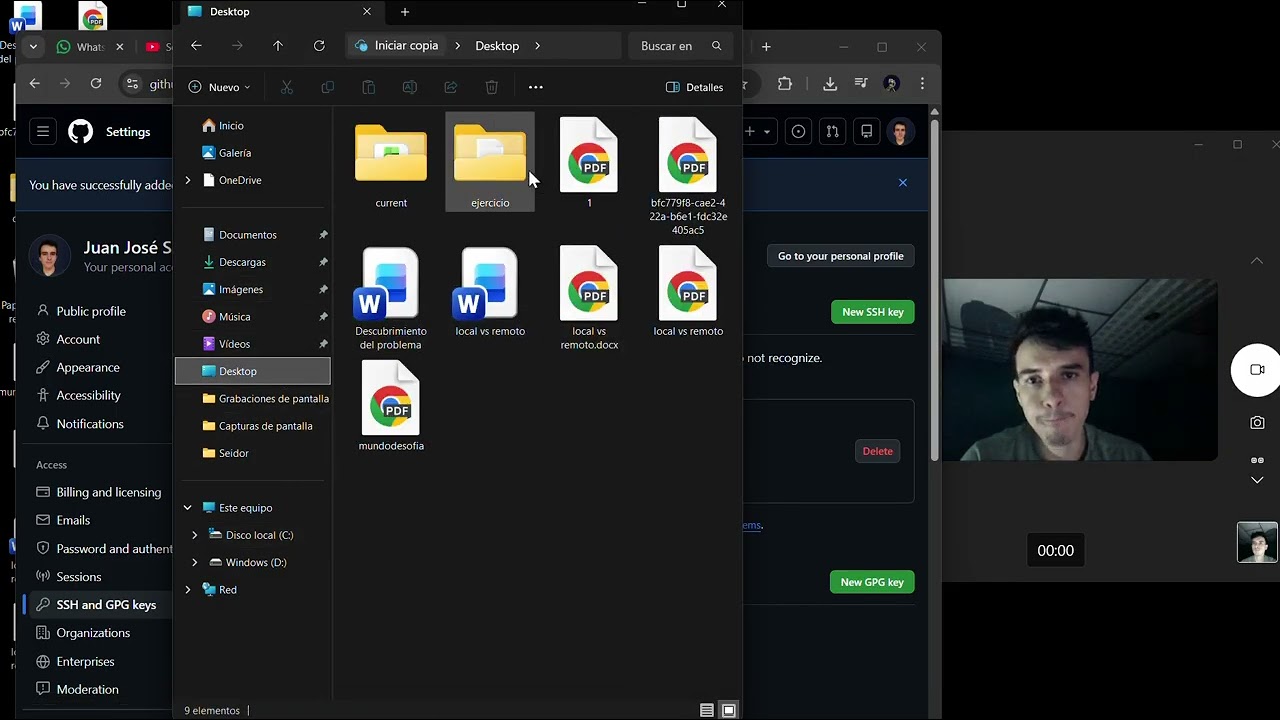Screen dimensions: 1280x720
Task: Open Notifications in GitHub settings
Action: pyautogui.click(x=90, y=424)
